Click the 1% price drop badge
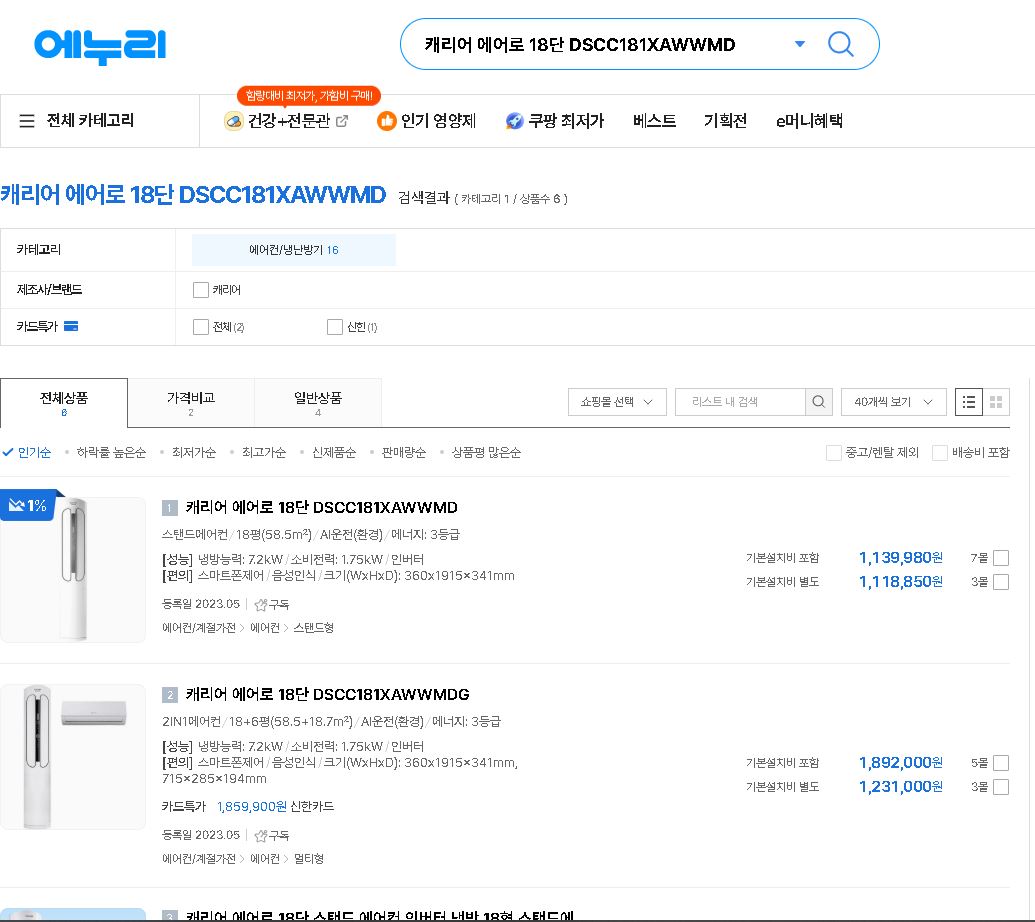 (x=28, y=506)
